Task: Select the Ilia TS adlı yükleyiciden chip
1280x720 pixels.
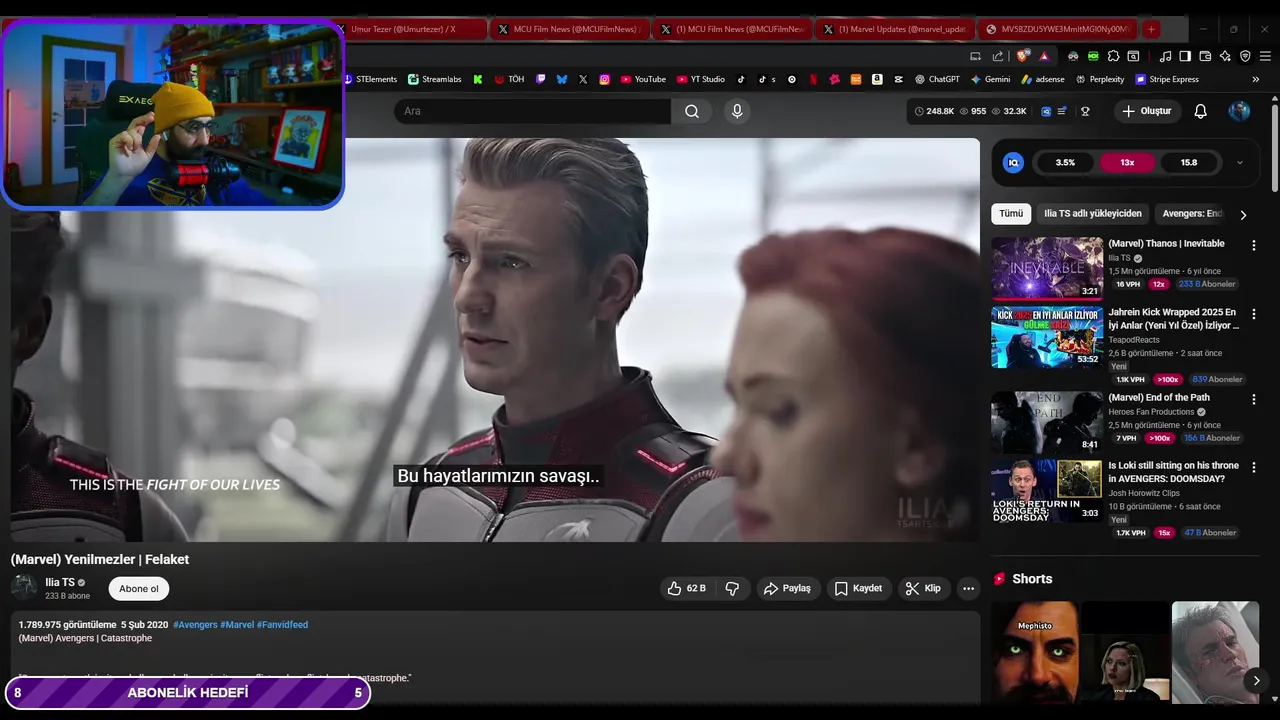Action: coord(1093,214)
